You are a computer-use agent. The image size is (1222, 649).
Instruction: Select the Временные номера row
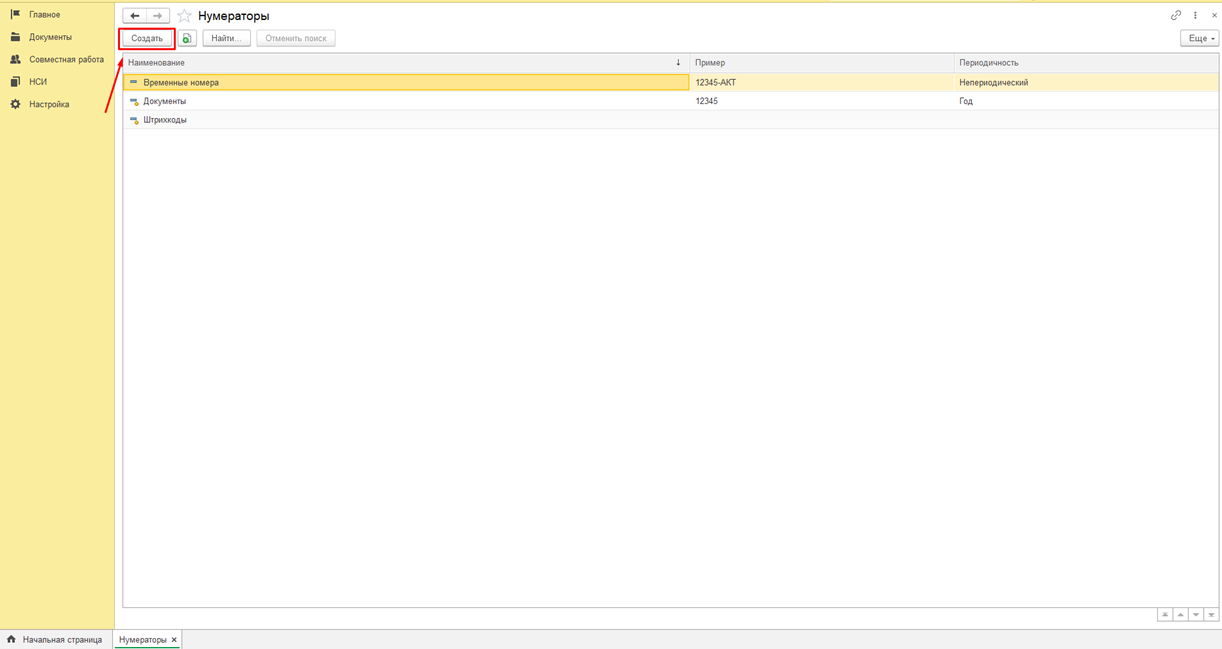(670, 82)
